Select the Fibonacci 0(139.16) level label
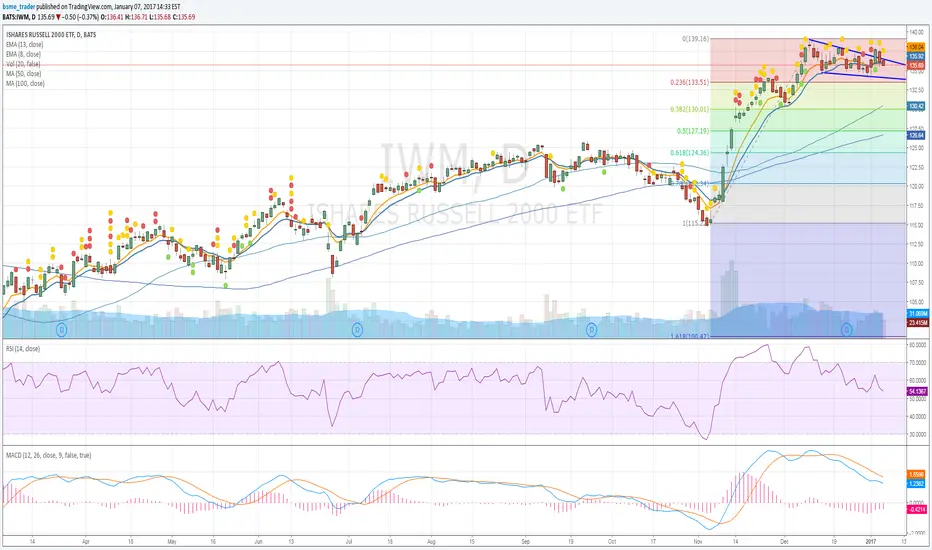The height and width of the screenshot is (550, 932). pyautogui.click(x=695, y=39)
